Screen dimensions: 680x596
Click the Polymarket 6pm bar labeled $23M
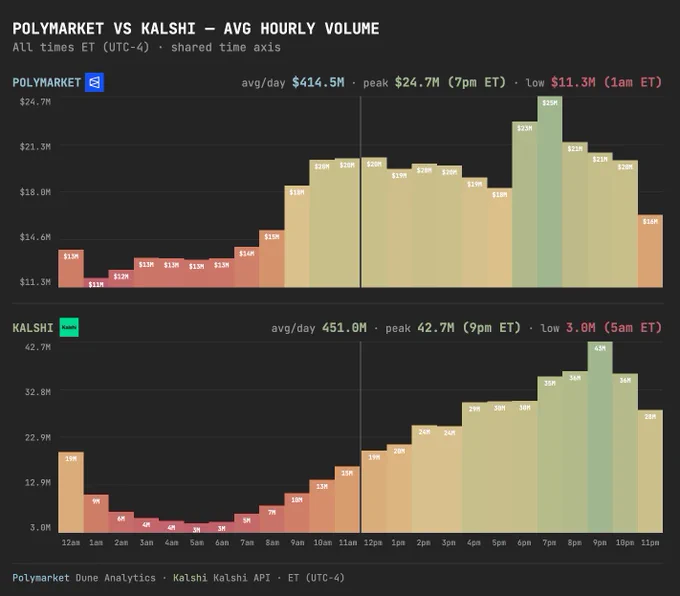coord(525,204)
